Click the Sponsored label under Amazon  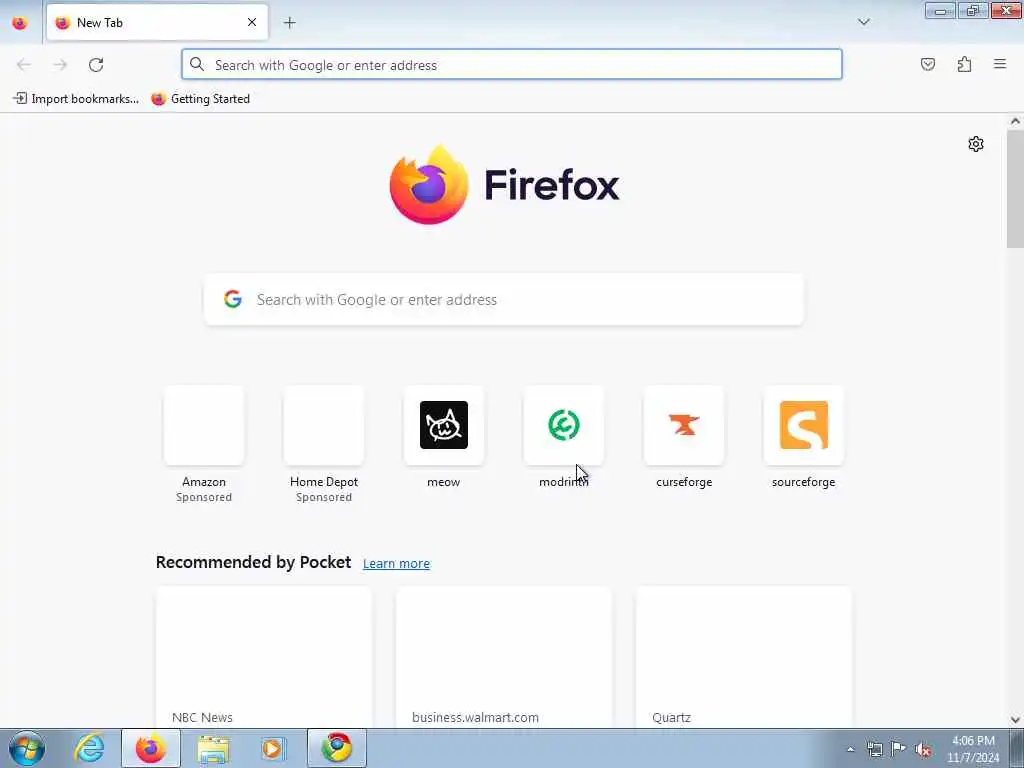204,498
